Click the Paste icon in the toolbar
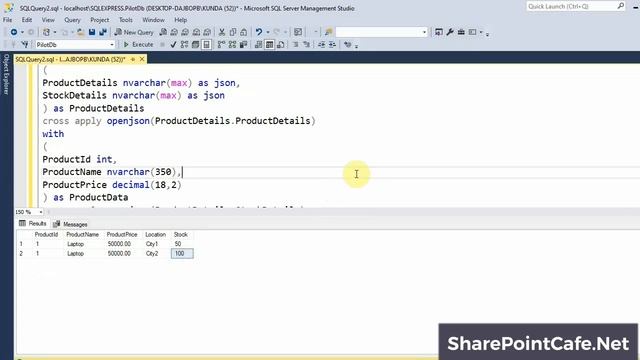This screenshot has width=640, height=360. point(244,32)
